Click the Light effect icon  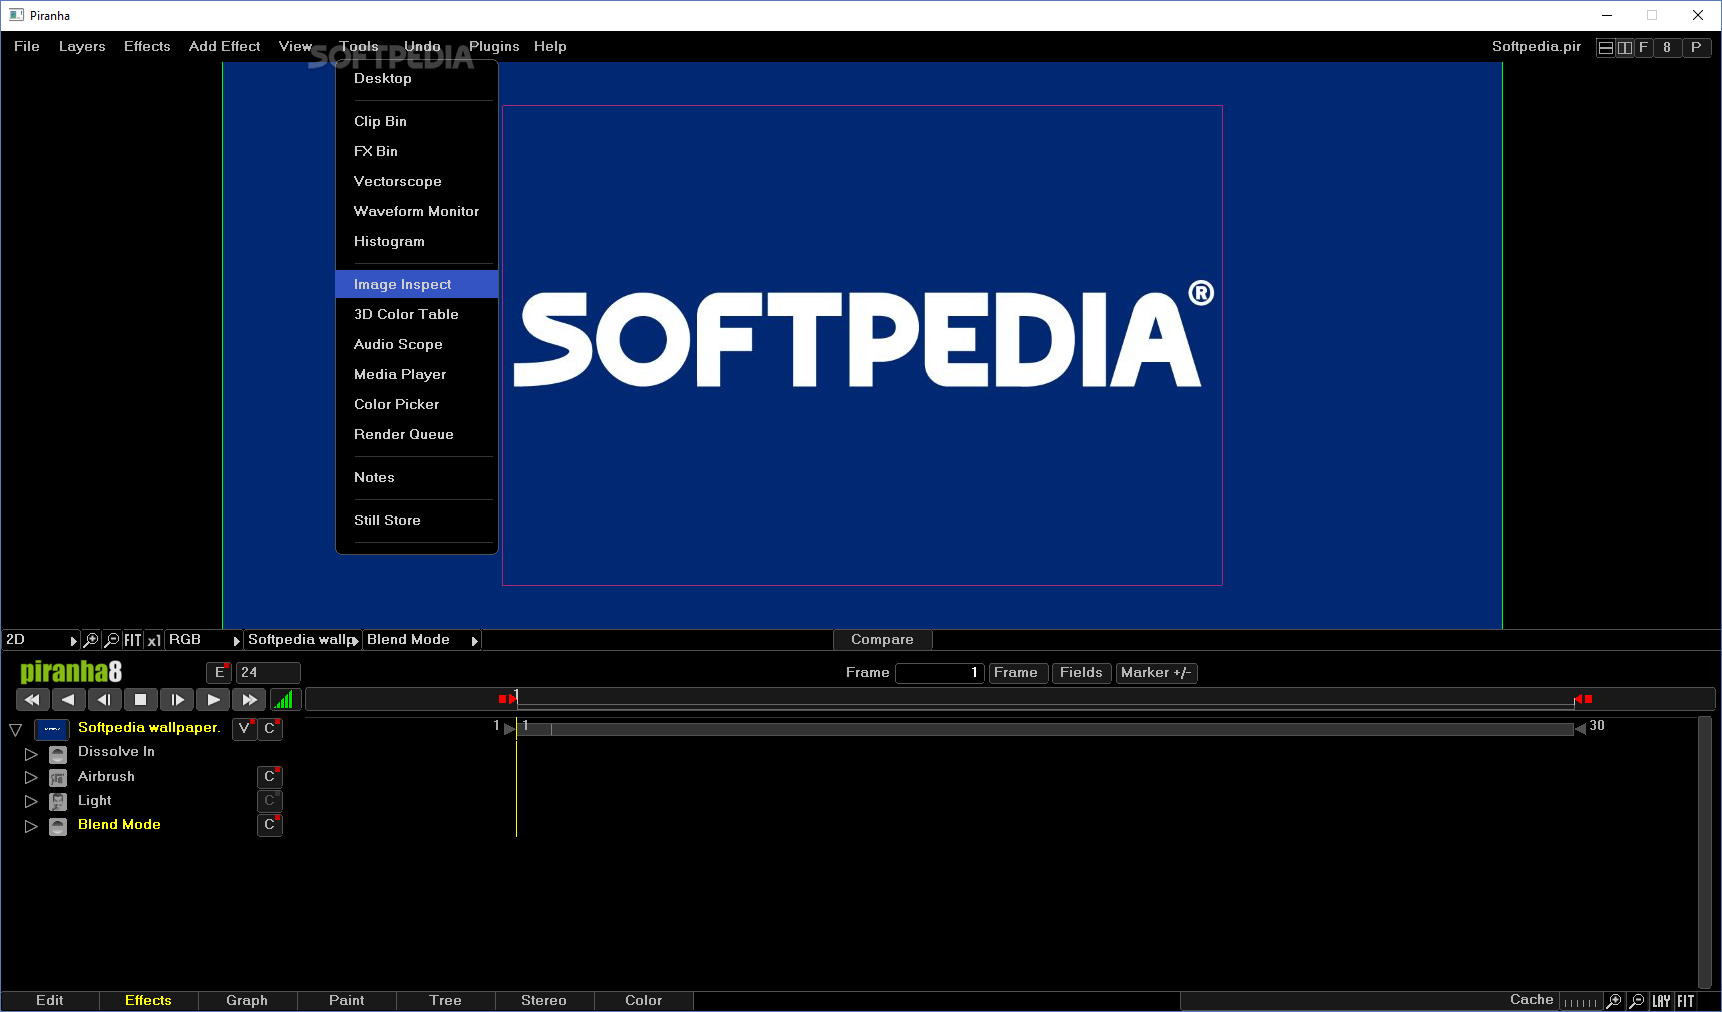pyautogui.click(x=58, y=801)
